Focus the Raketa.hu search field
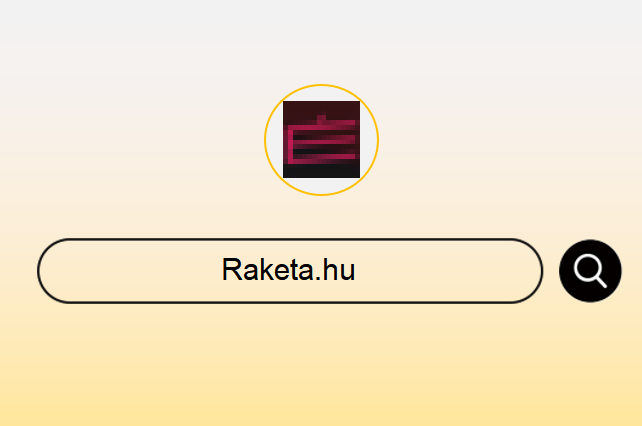The height and width of the screenshot is (426, 642). click(290, 271)
